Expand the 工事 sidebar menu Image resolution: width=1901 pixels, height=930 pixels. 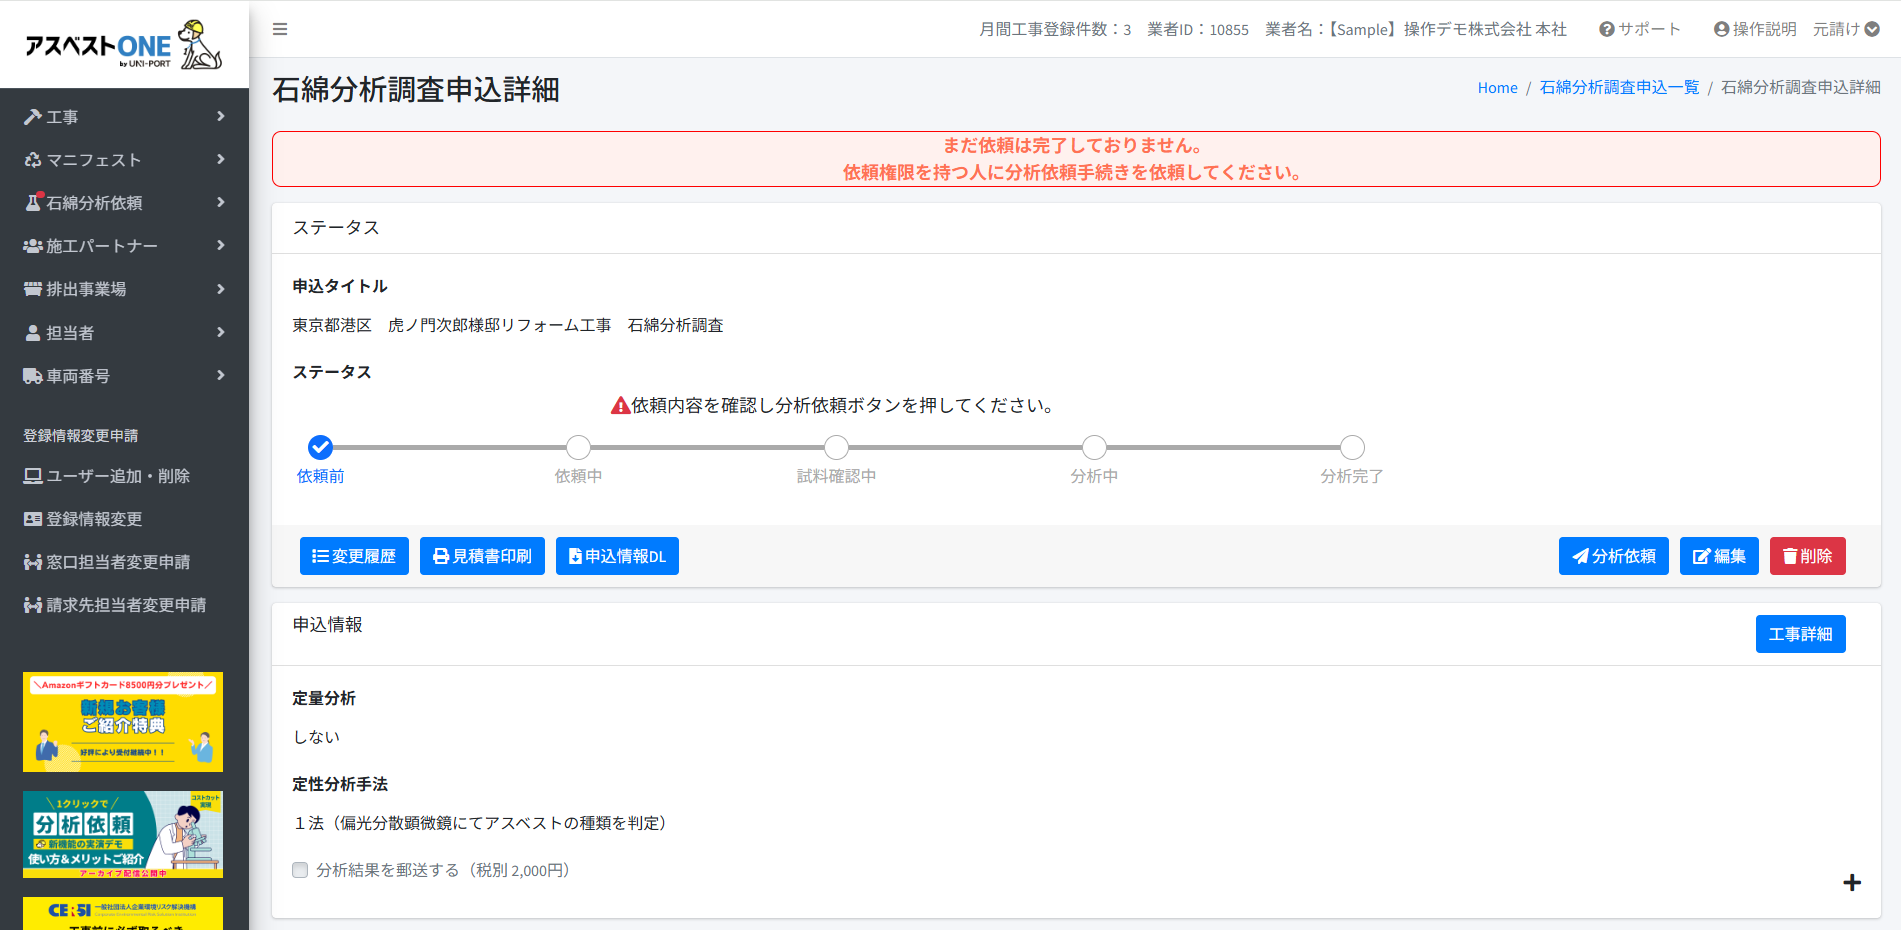pyautogui.click(x=124, y=117)
